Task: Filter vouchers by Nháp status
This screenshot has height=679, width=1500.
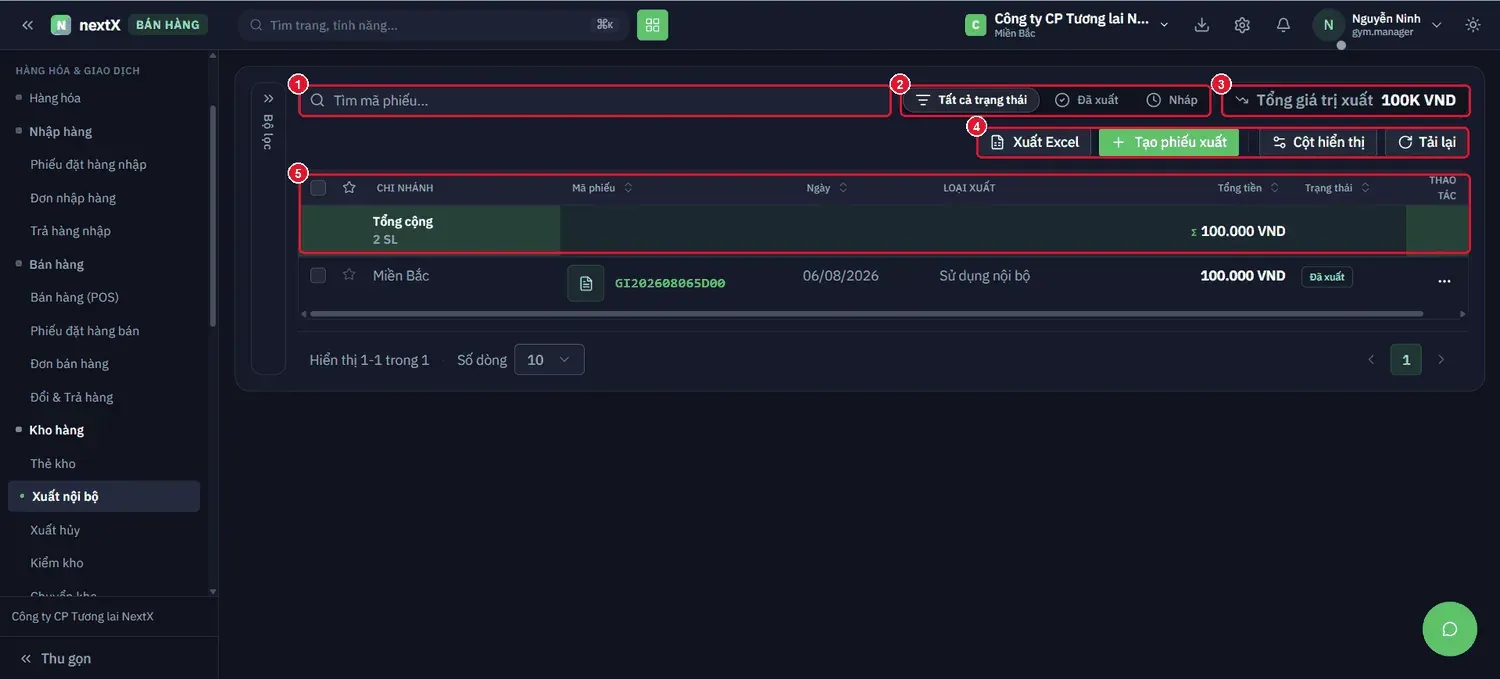Action: [1172, 100]
